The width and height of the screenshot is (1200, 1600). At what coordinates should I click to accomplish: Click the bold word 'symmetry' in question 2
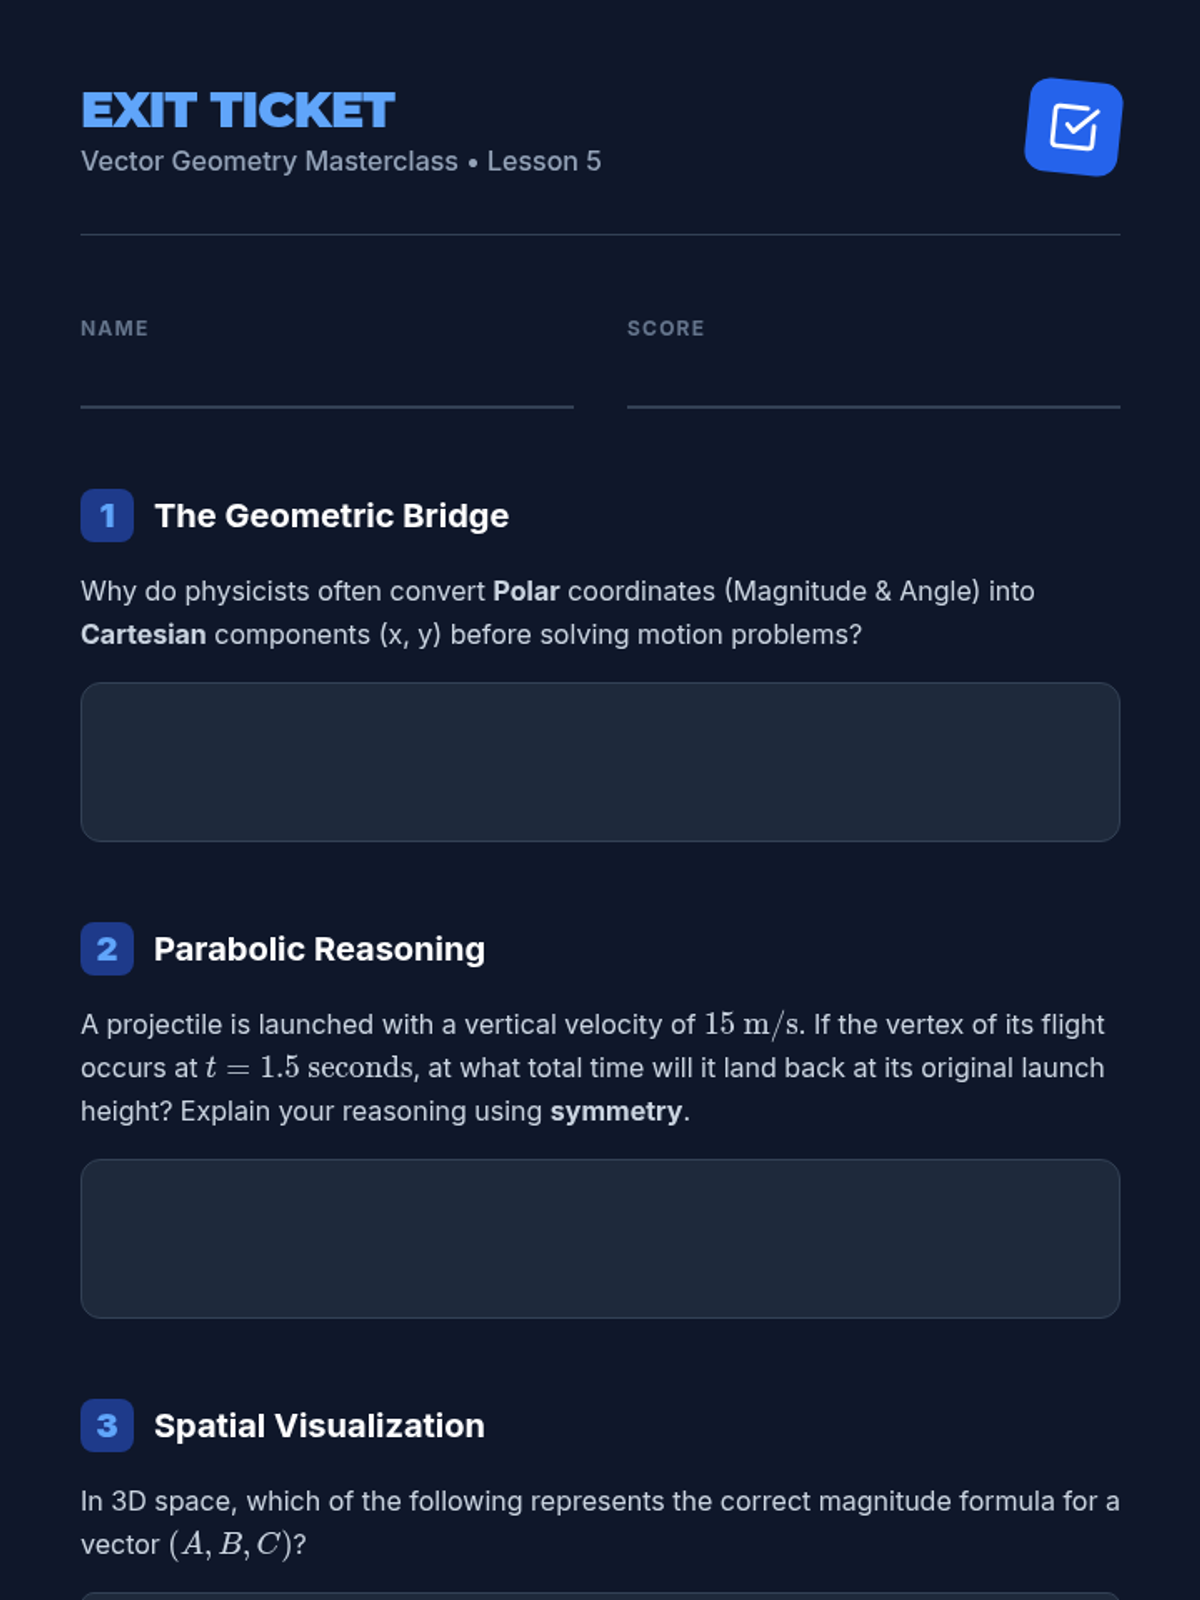coord(616,1112)
